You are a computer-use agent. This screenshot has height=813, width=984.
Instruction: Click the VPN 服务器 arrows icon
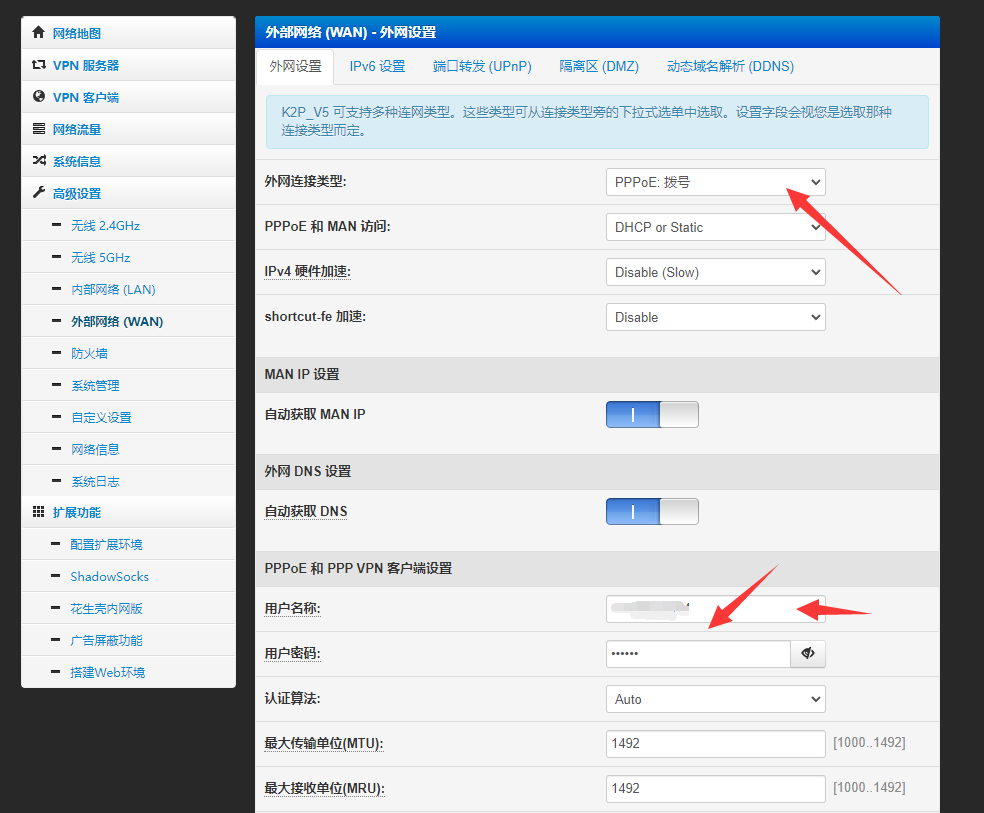(x=39, y=65)
